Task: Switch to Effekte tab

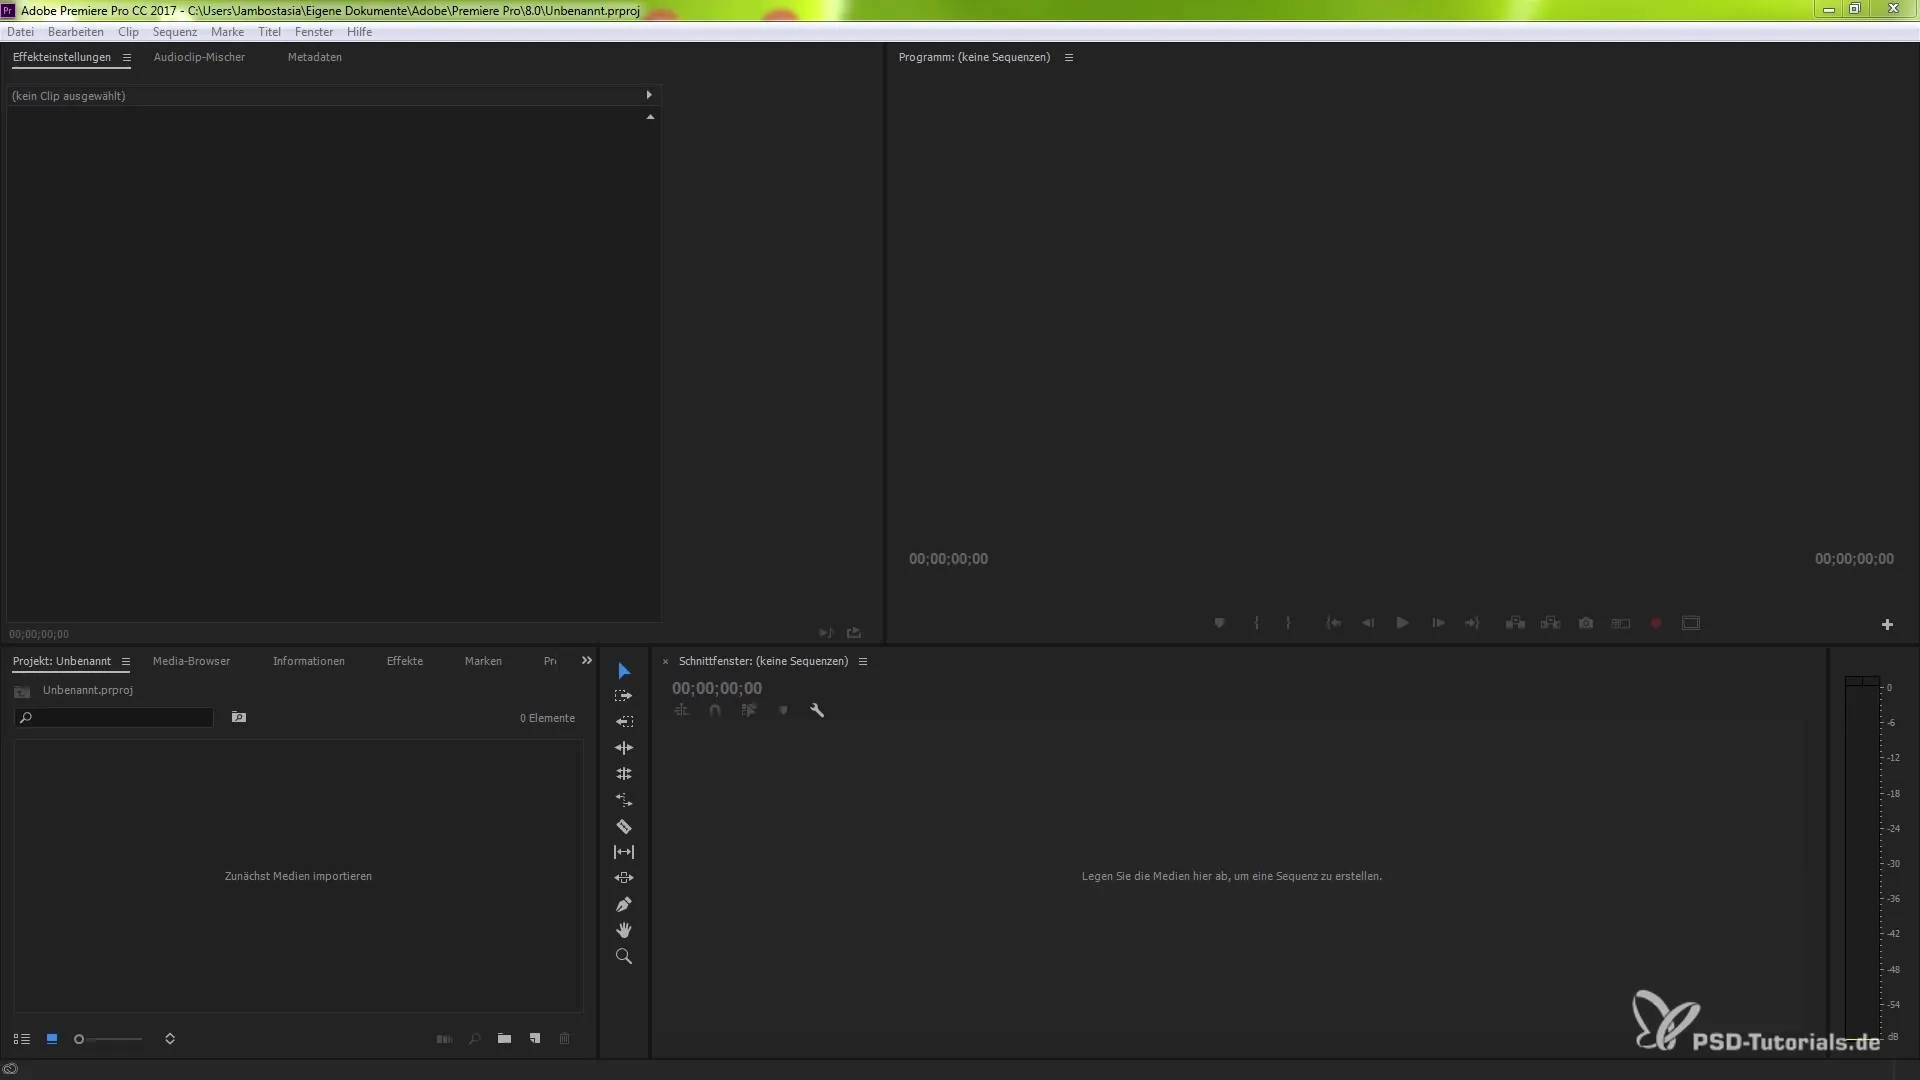Action: (405, 661)
